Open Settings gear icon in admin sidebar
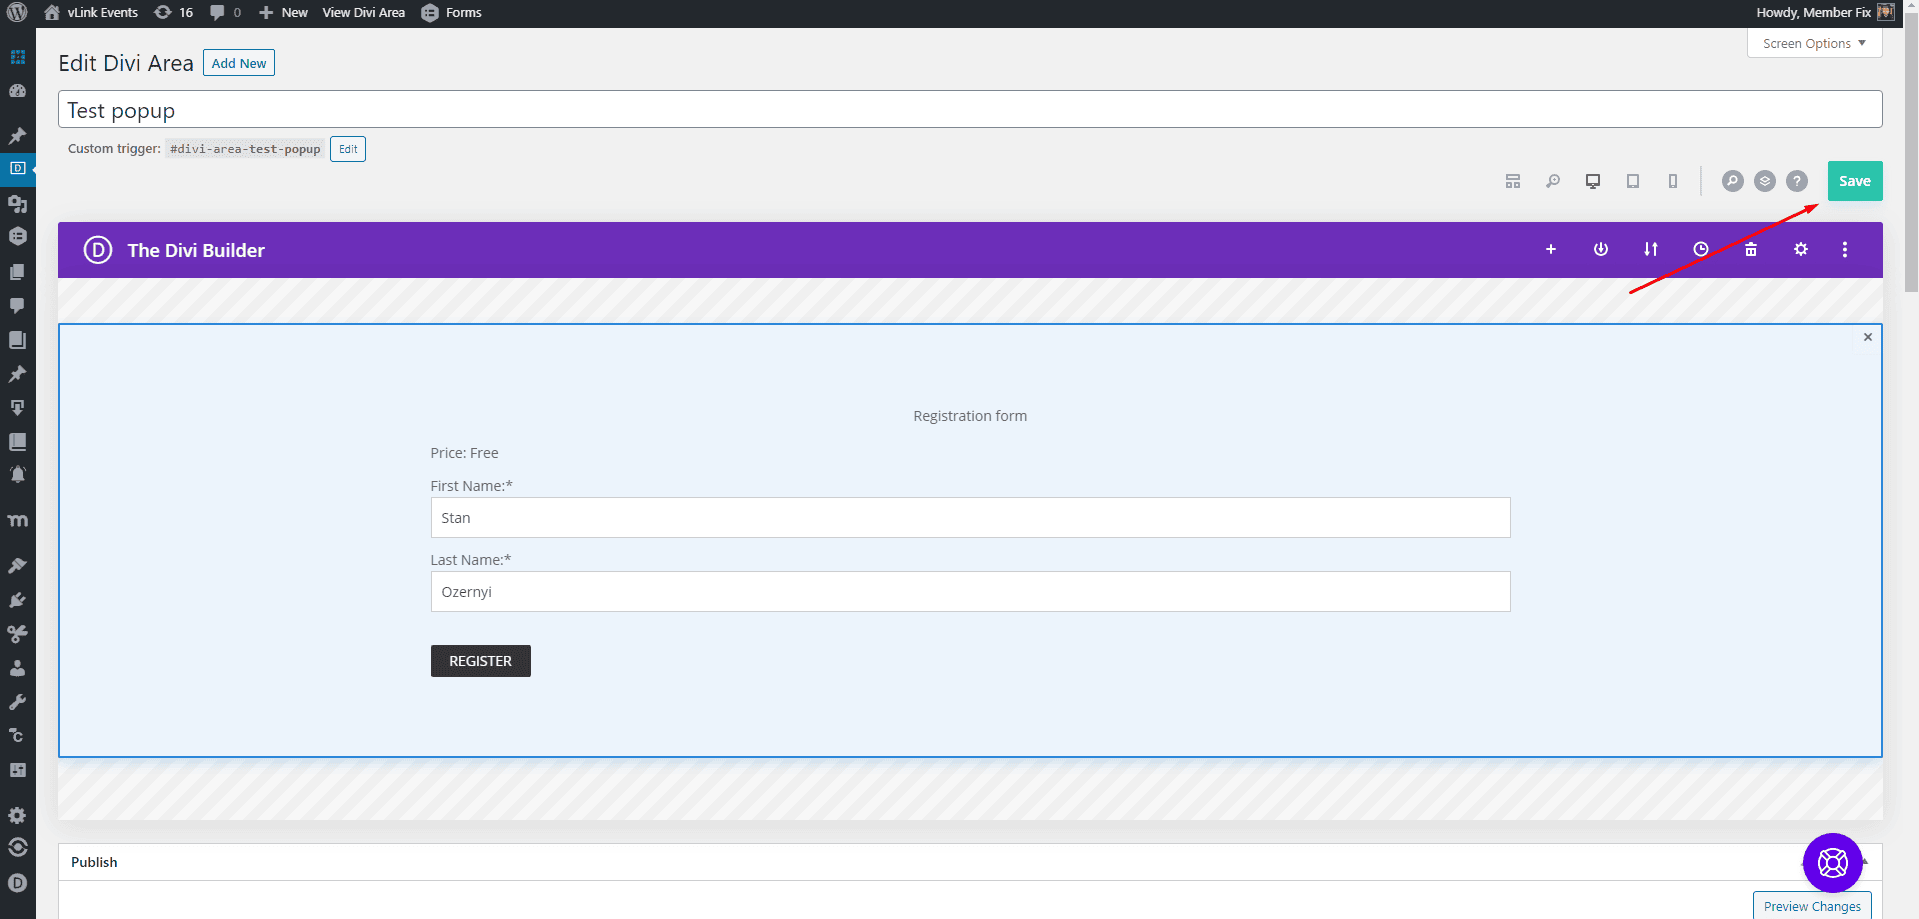The width and height of the screenshot is (1919, 919). click(17, 815)
